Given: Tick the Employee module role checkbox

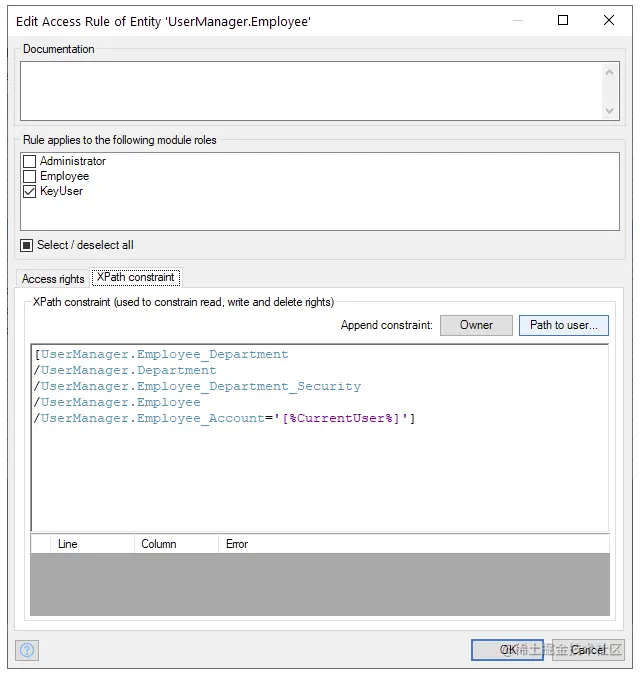Looking at the screenshot, I should tap(29, 176).
